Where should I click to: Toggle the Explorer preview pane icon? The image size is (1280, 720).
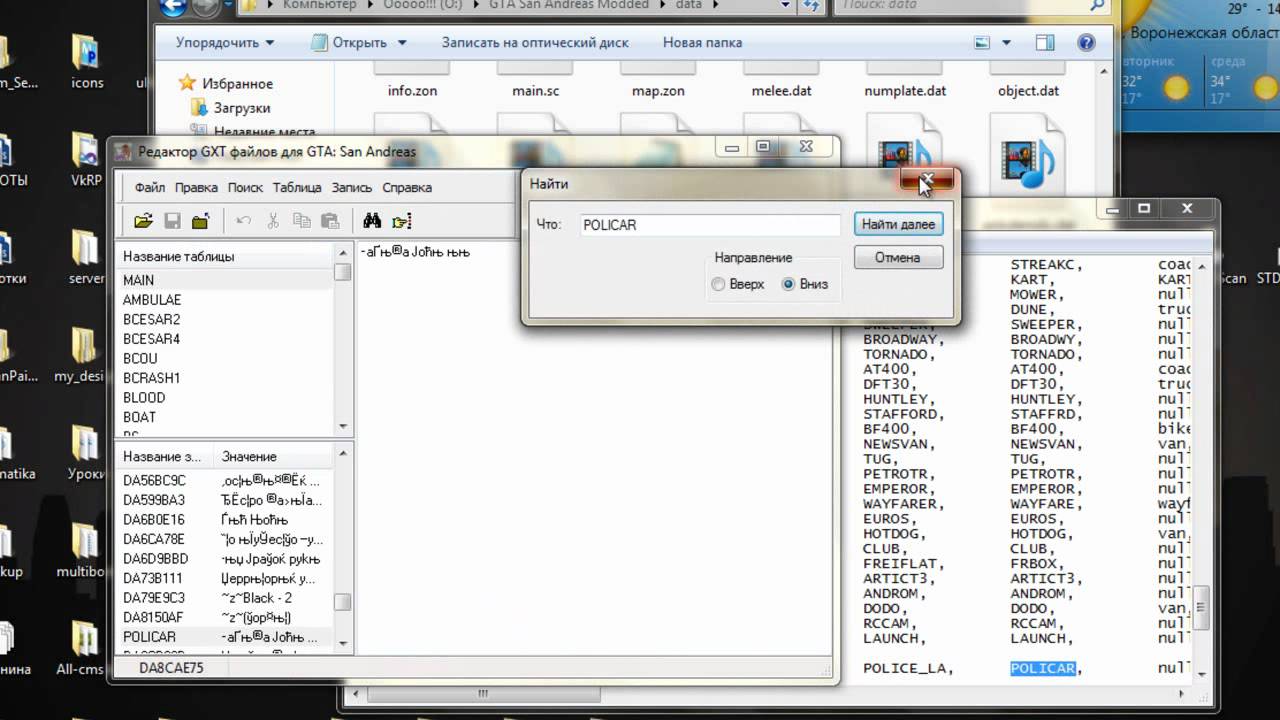point(1045,43)
